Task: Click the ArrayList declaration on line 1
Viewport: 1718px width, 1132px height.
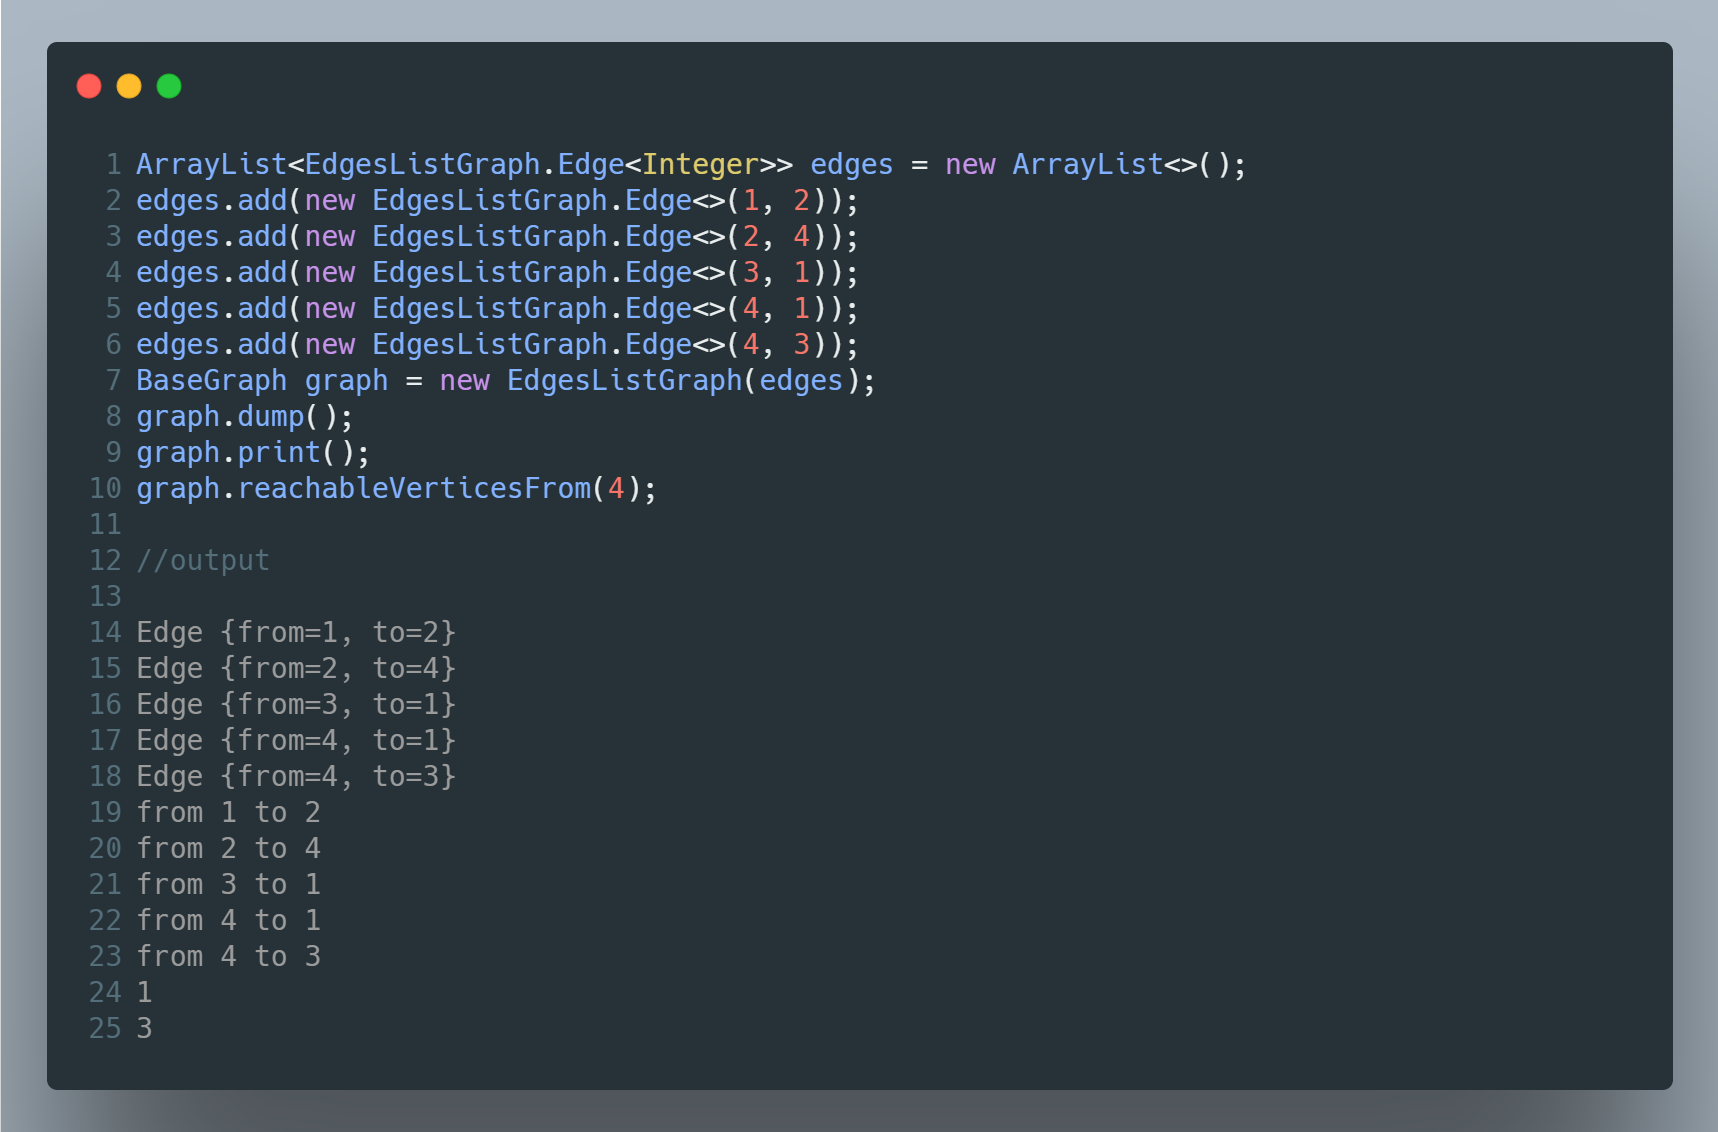Action: point(691,164)
